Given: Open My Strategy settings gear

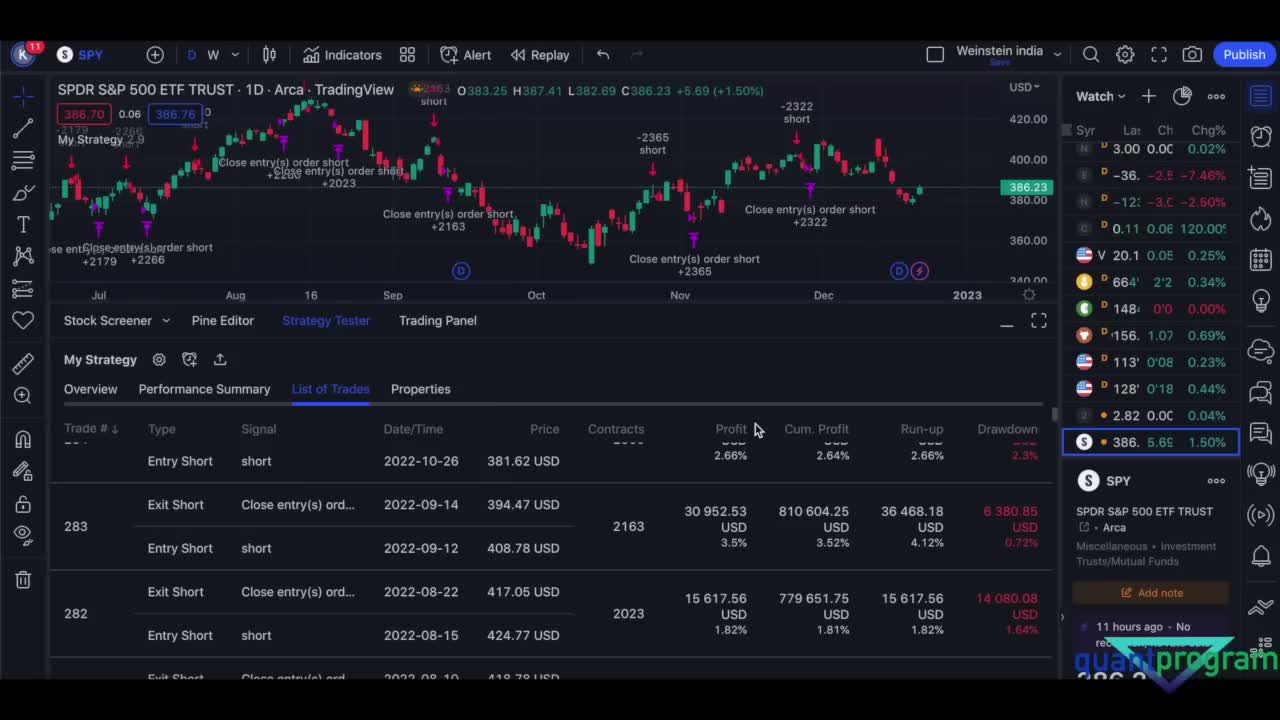Looking at the screenshot, I should pos(159,360).
